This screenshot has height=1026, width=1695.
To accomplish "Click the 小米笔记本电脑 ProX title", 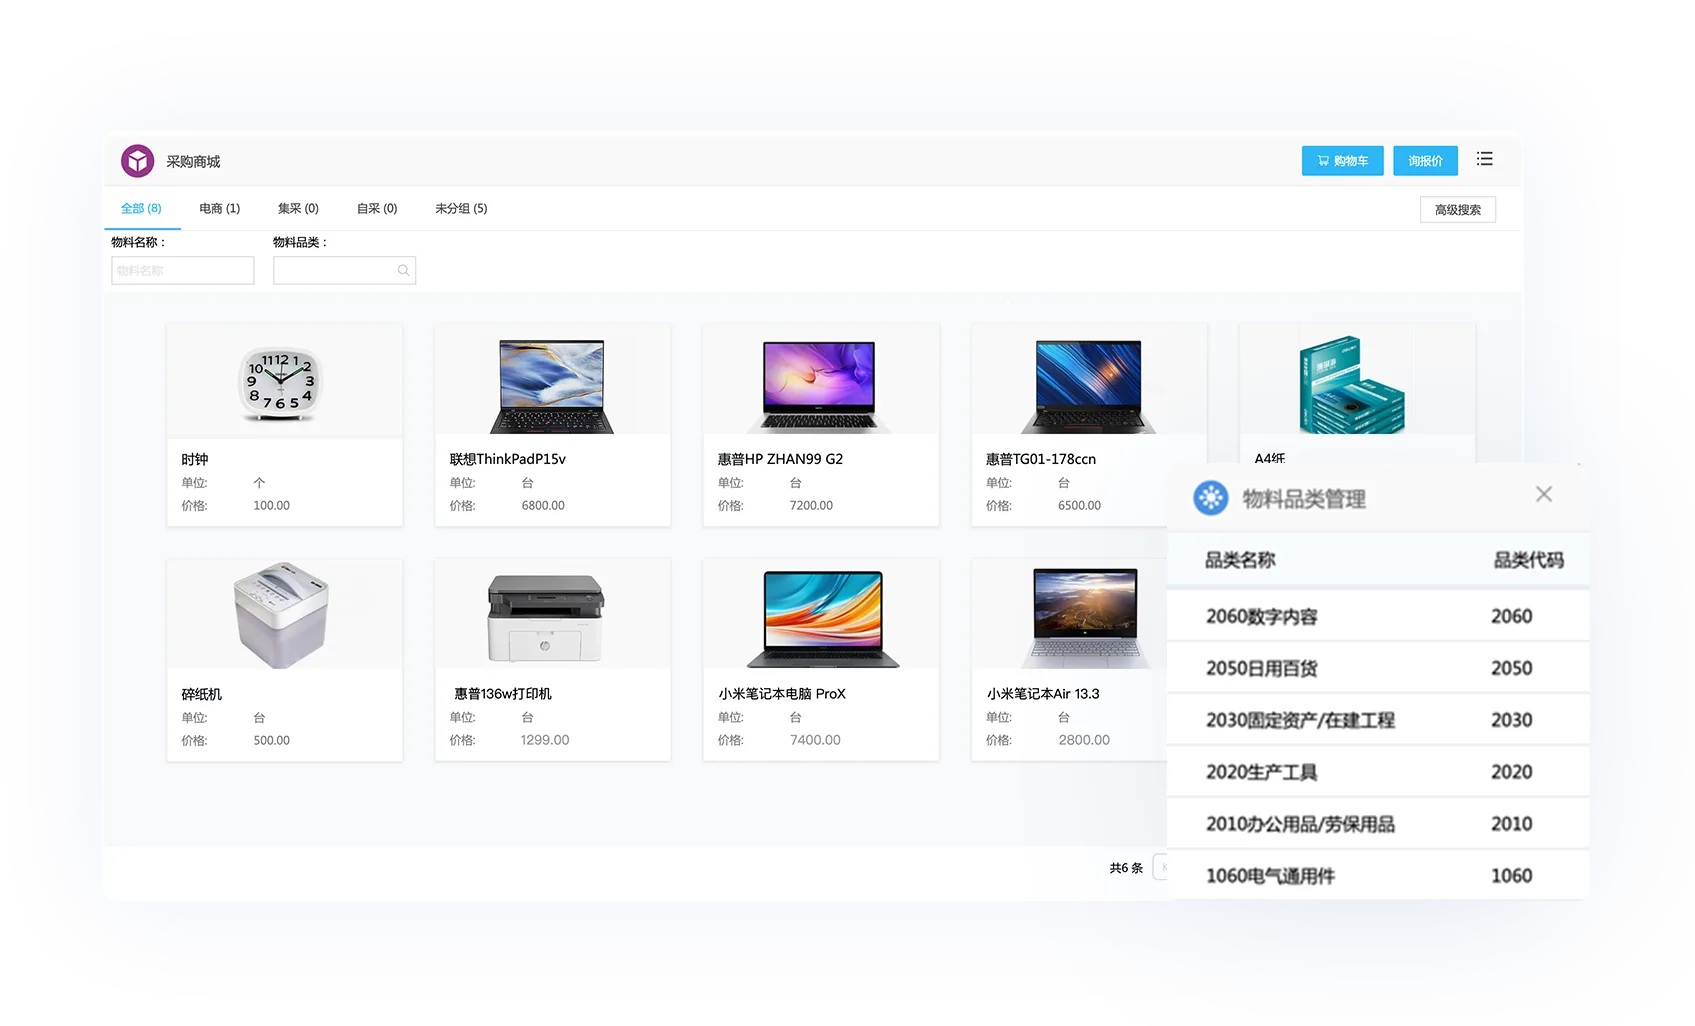I will click(x=782, y=694).
